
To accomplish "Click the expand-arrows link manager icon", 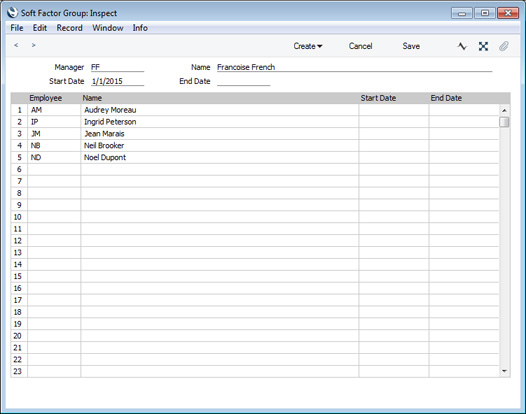I will (x=483, y=46).
